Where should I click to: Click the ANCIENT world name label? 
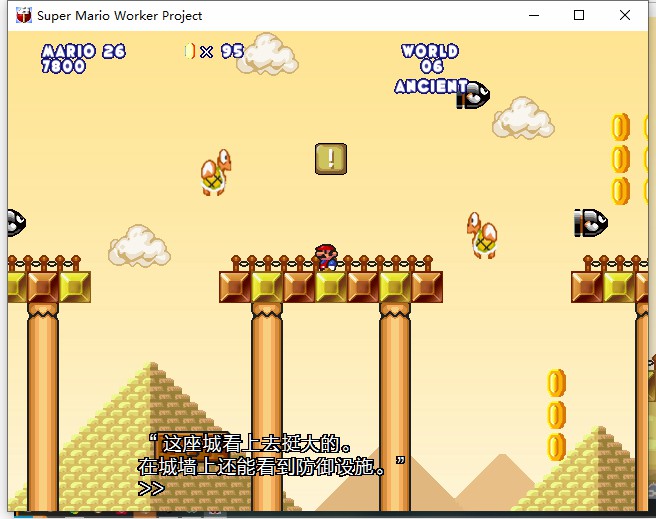431,86
